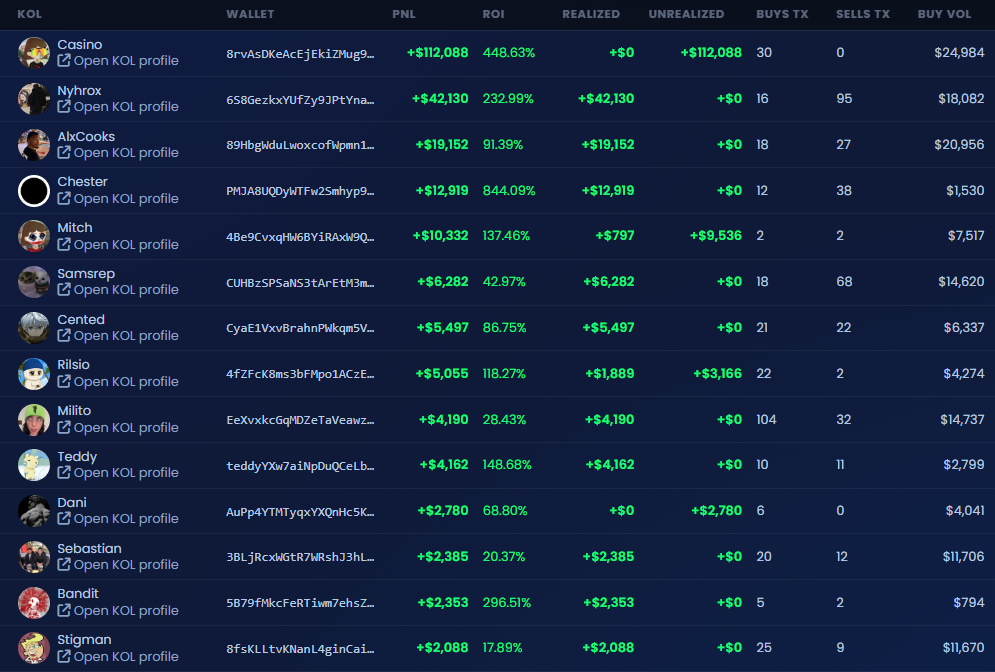Select wallet address 3BLjRcxWGtR7WRshJ3hL...

pos(300,557)
